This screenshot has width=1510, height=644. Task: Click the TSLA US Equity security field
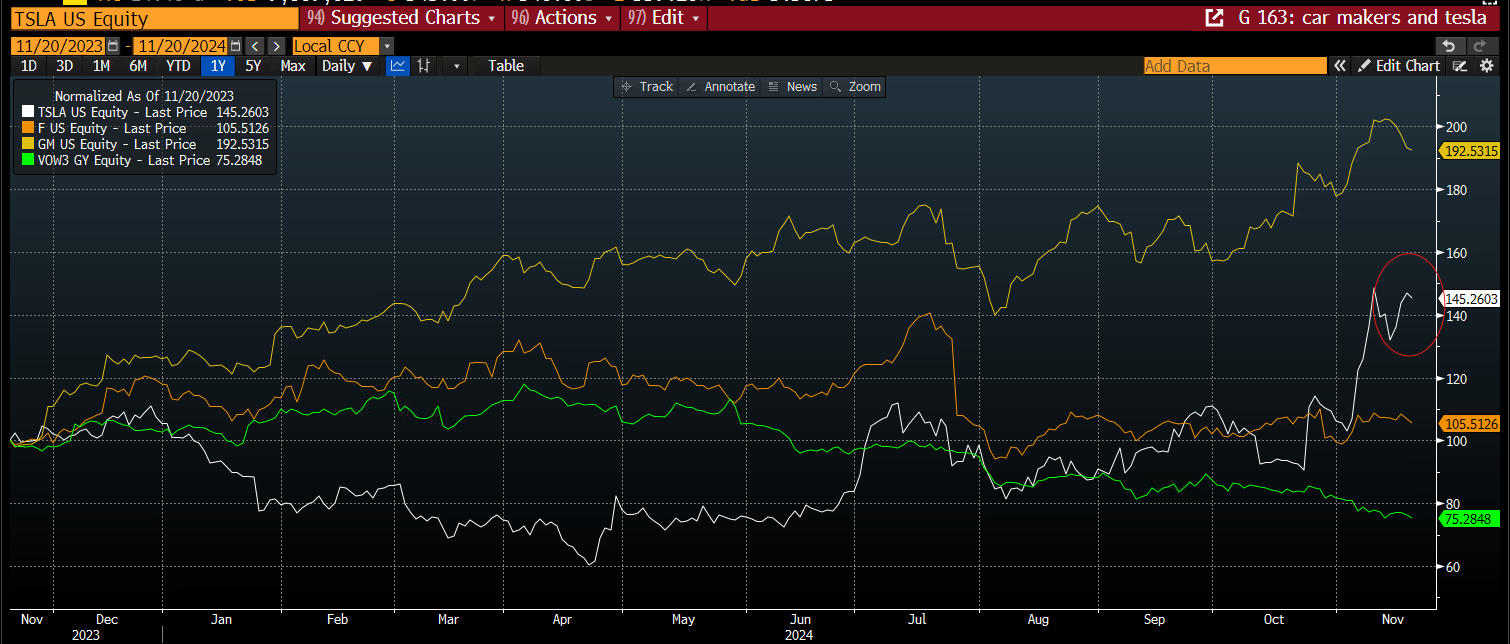coord(155,18)
